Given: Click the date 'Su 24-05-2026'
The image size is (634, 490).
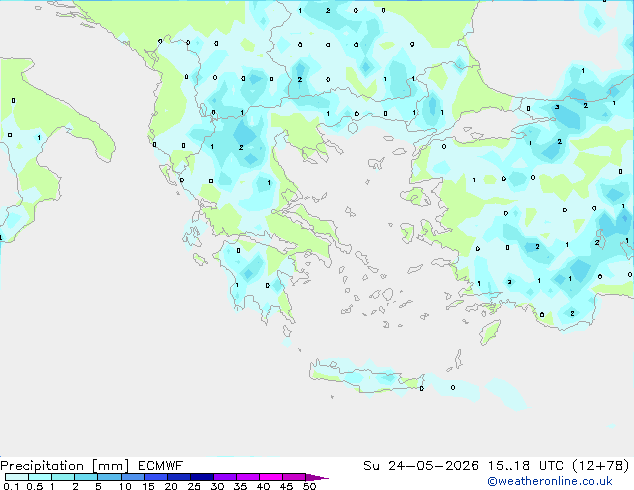Looking at the screenshot, I should [421, 466].
